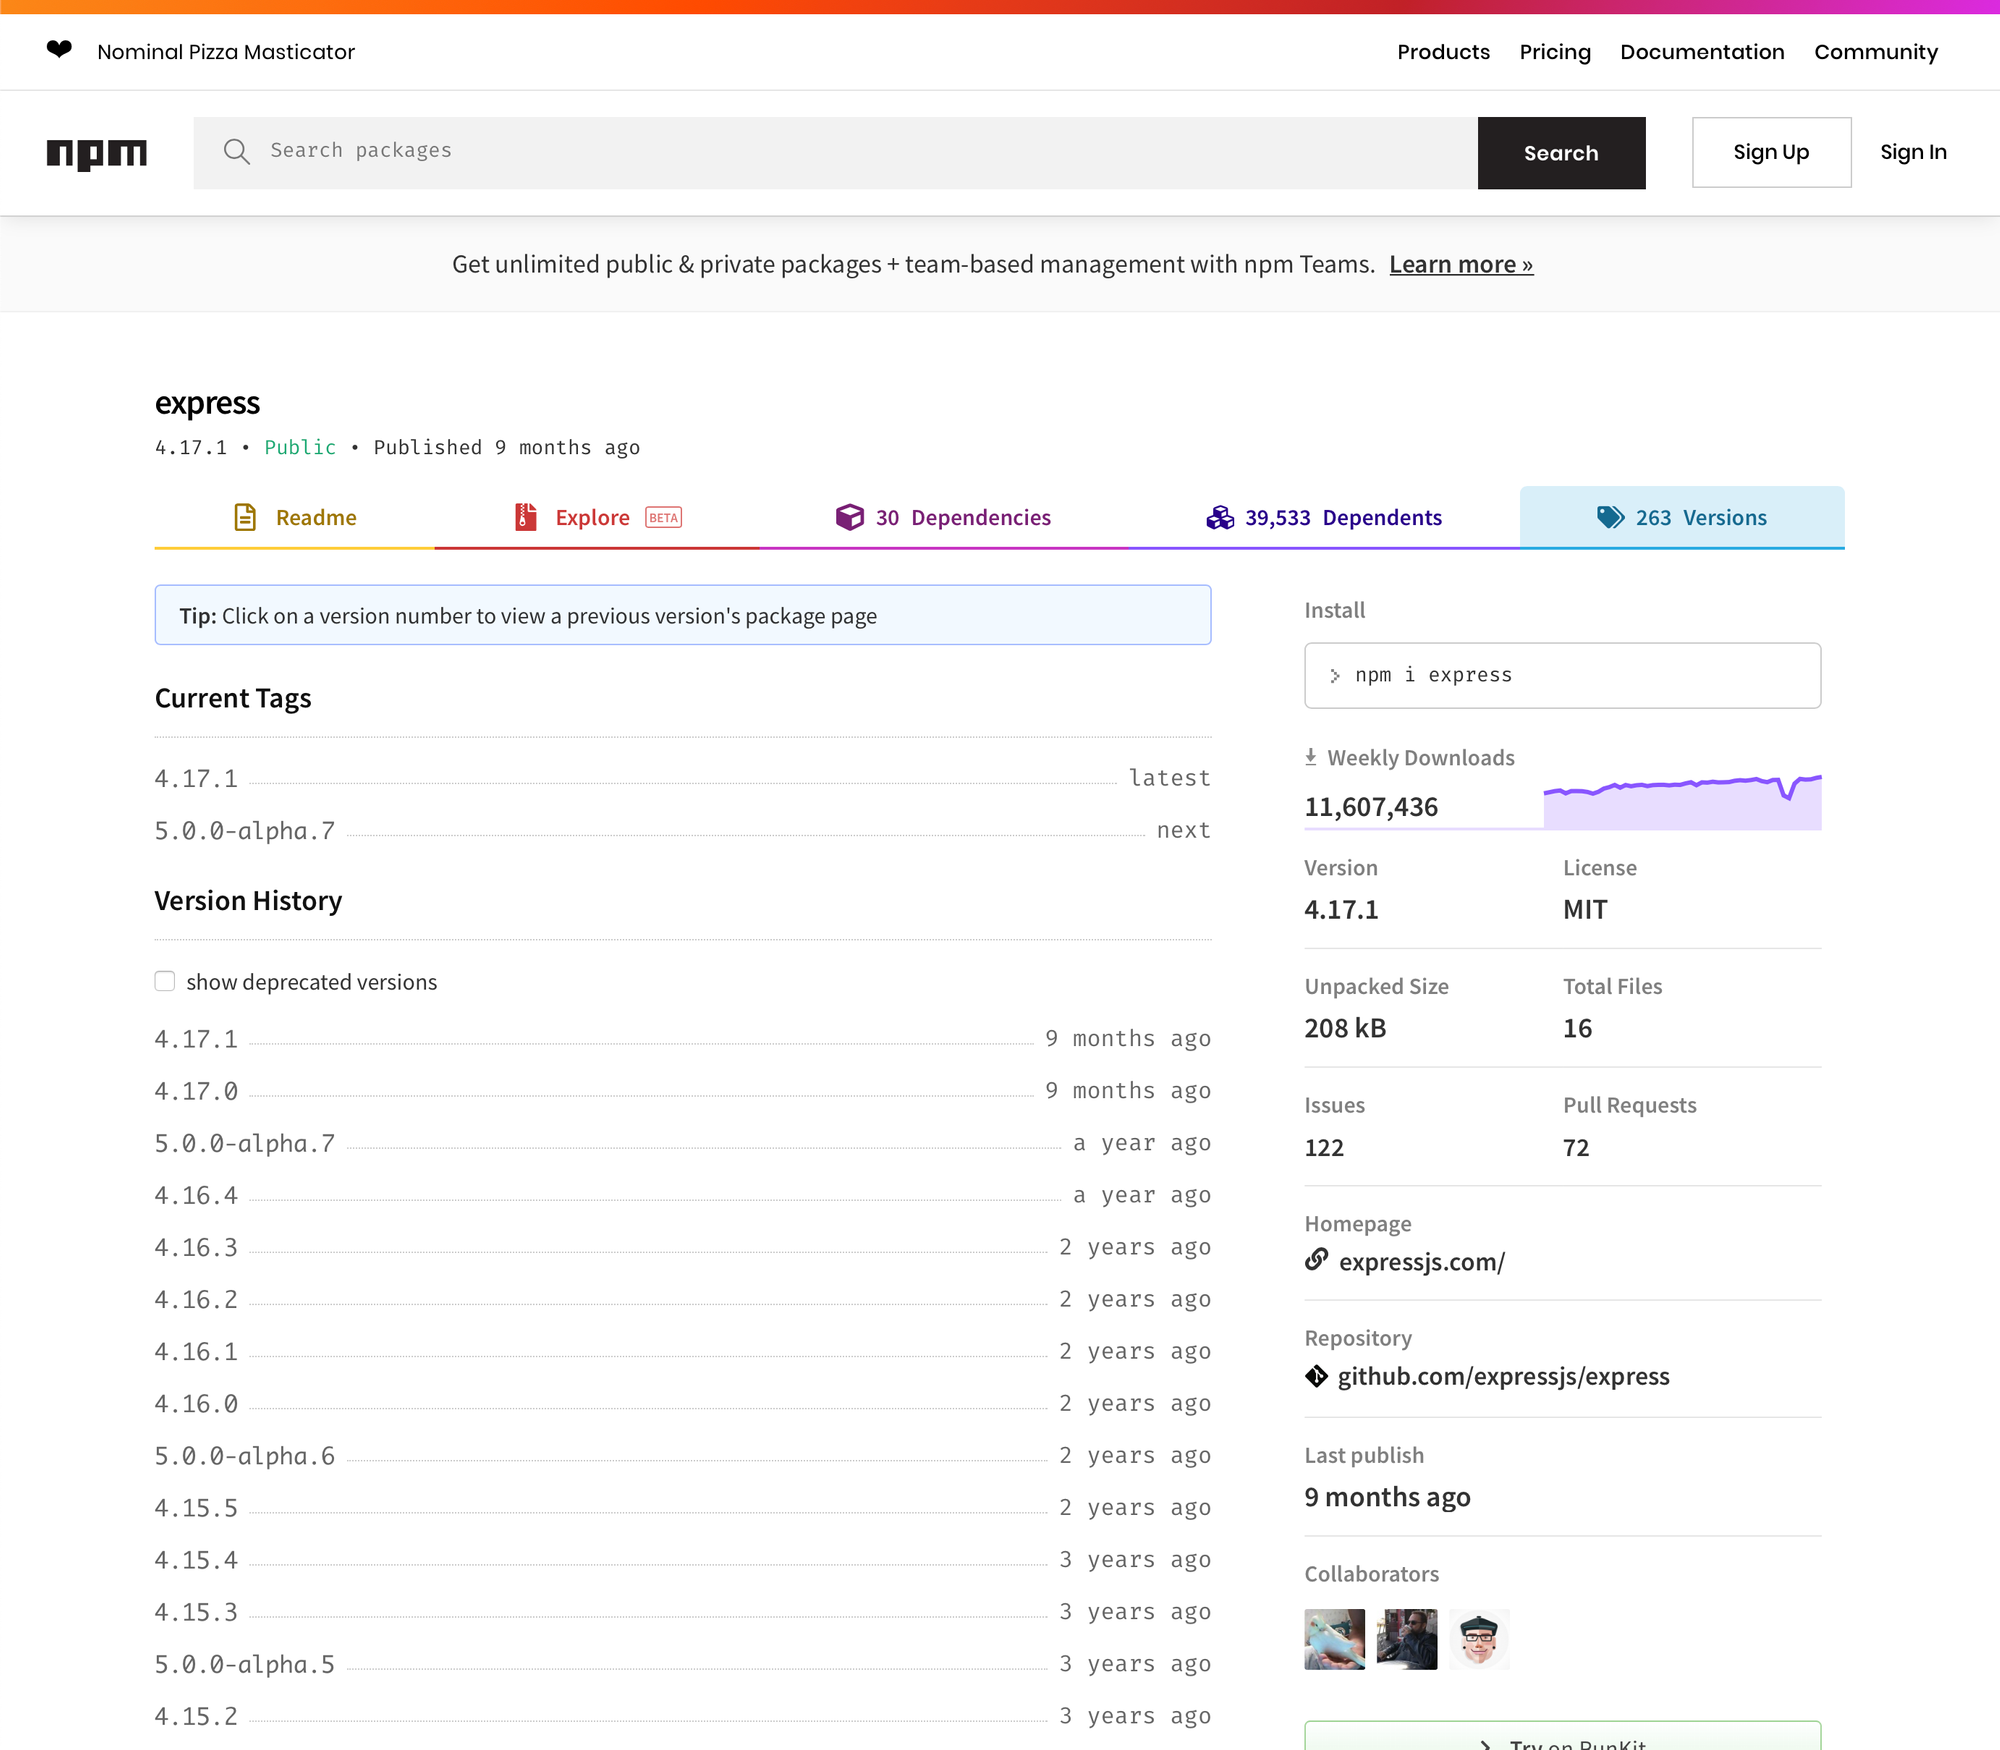Open version 4.15.2
Image resolution: width=2000 pixels, height=1750 pixels.
tap(196, 1717)
